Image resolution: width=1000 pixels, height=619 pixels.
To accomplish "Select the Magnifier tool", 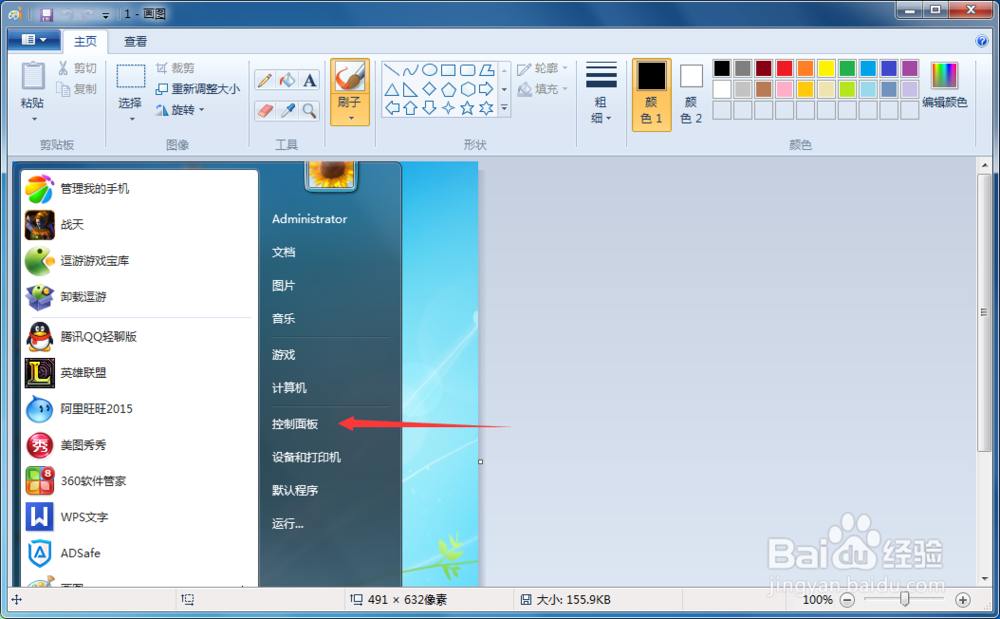I will [x=310, y=111].
